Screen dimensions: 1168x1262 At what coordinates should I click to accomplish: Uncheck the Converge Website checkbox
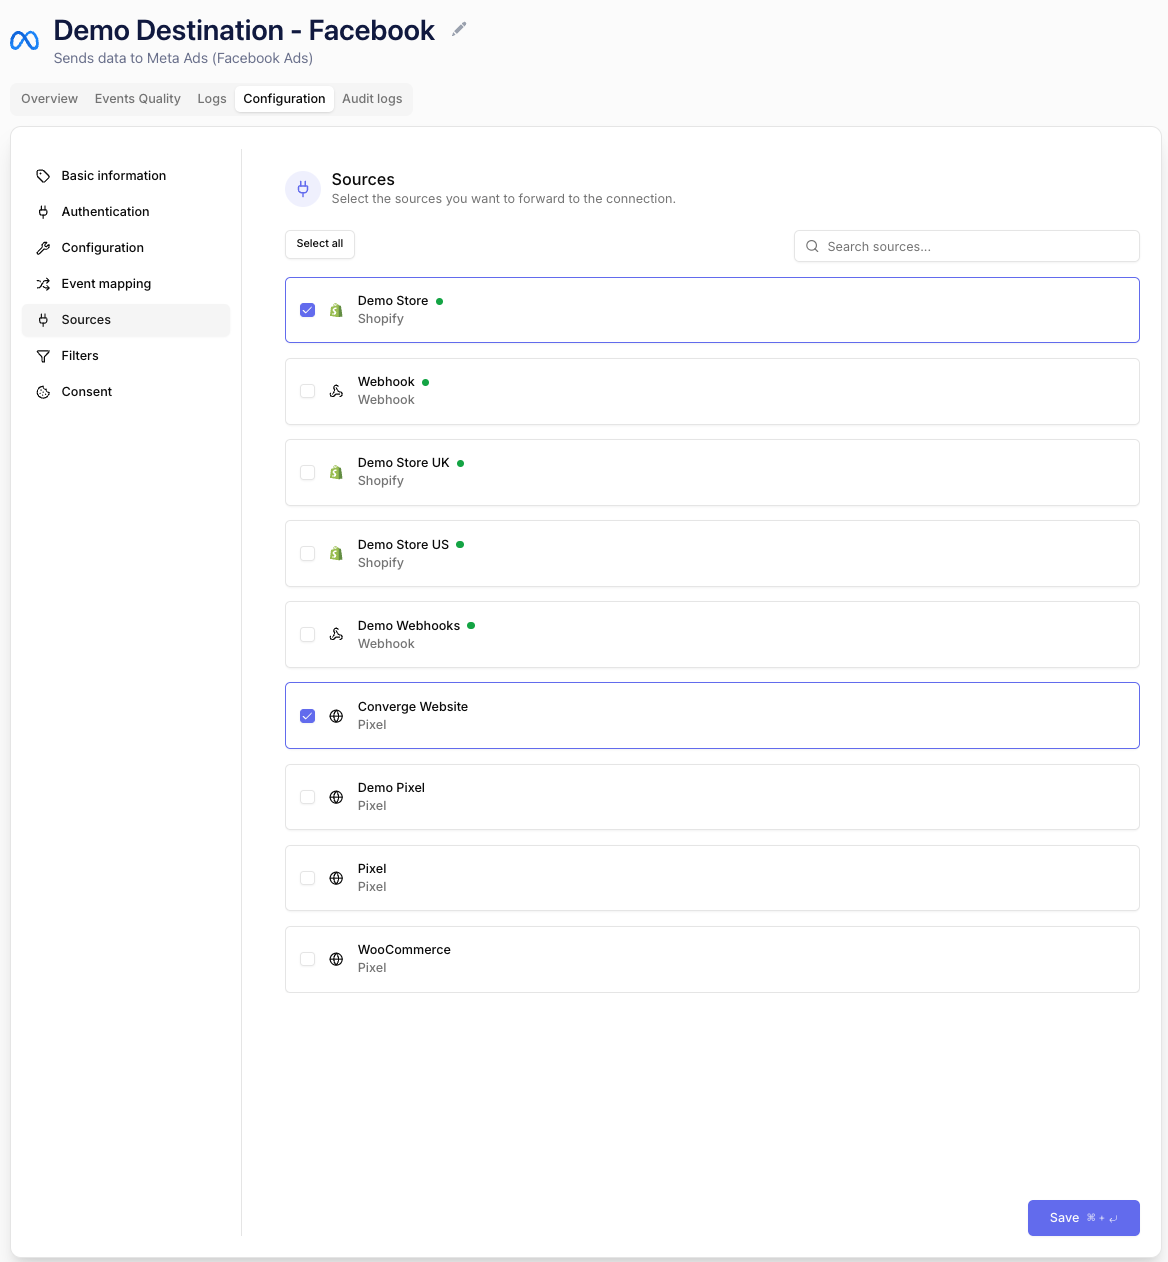[x=308, y=716]
